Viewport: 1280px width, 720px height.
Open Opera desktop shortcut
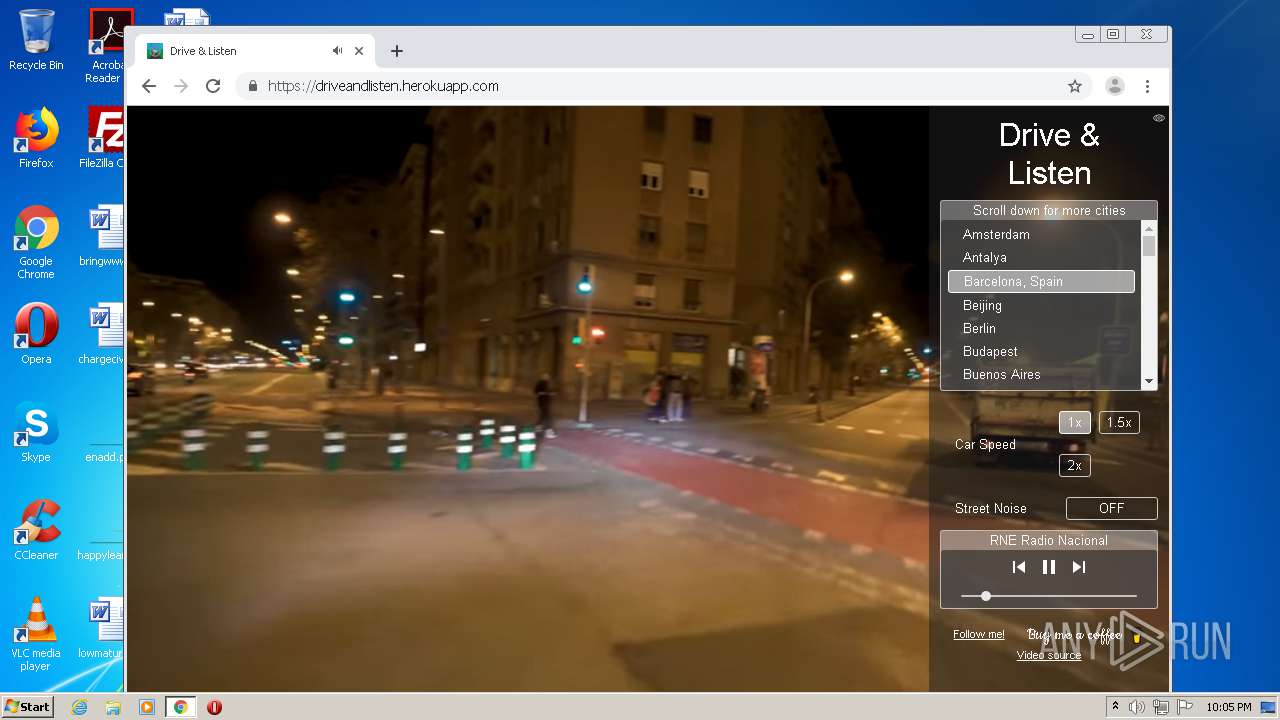[x=36, y=334]
